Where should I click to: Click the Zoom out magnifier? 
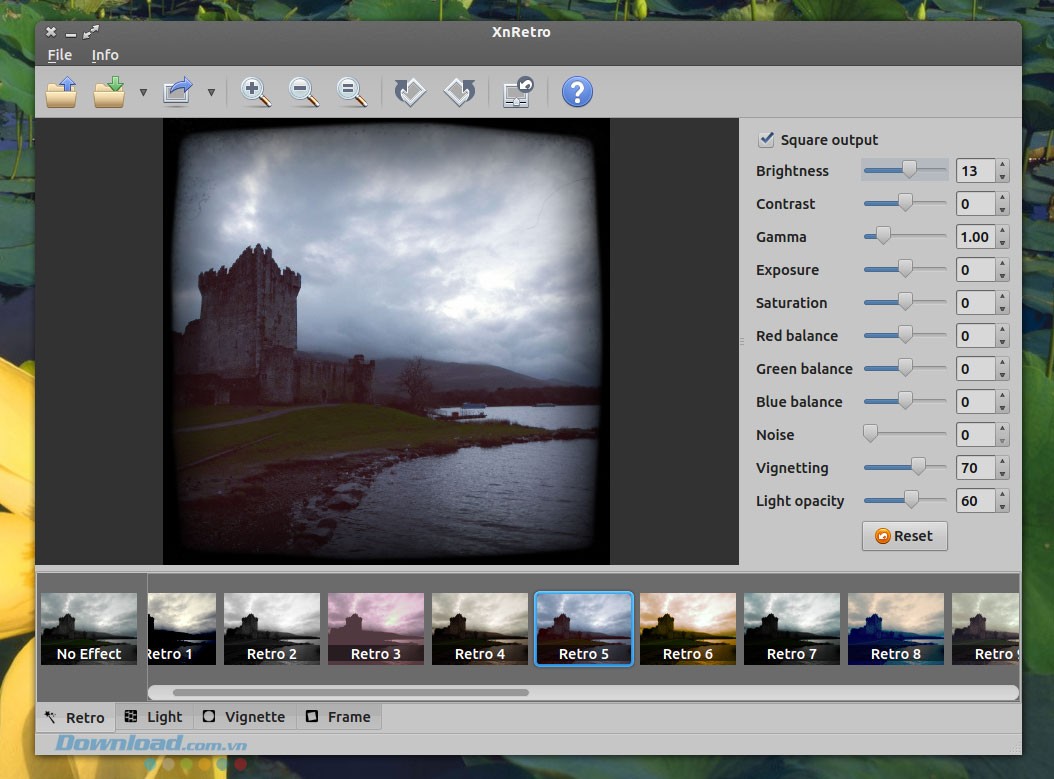304,93
